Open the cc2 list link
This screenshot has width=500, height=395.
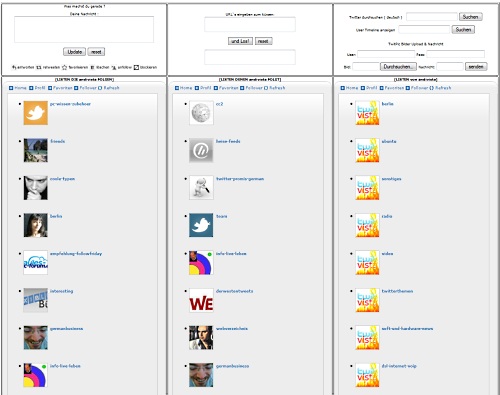pos(219,104)
